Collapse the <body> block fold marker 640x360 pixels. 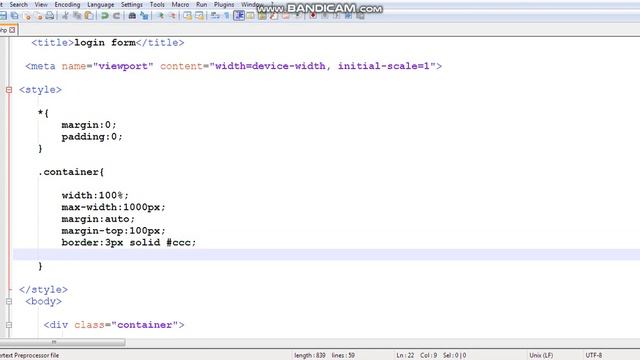9,302
